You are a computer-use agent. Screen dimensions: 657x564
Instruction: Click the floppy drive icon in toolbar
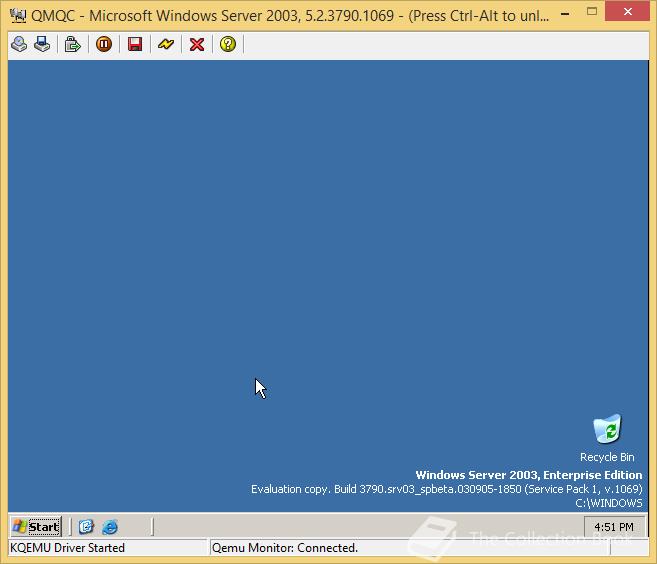pos(42,44)
